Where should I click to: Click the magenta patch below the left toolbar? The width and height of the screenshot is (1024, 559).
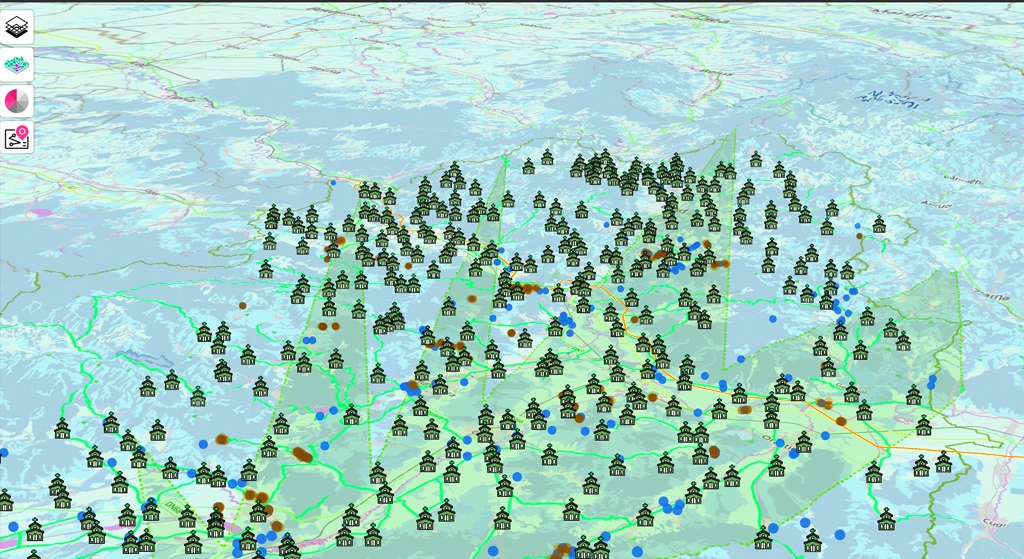[42, 212]
